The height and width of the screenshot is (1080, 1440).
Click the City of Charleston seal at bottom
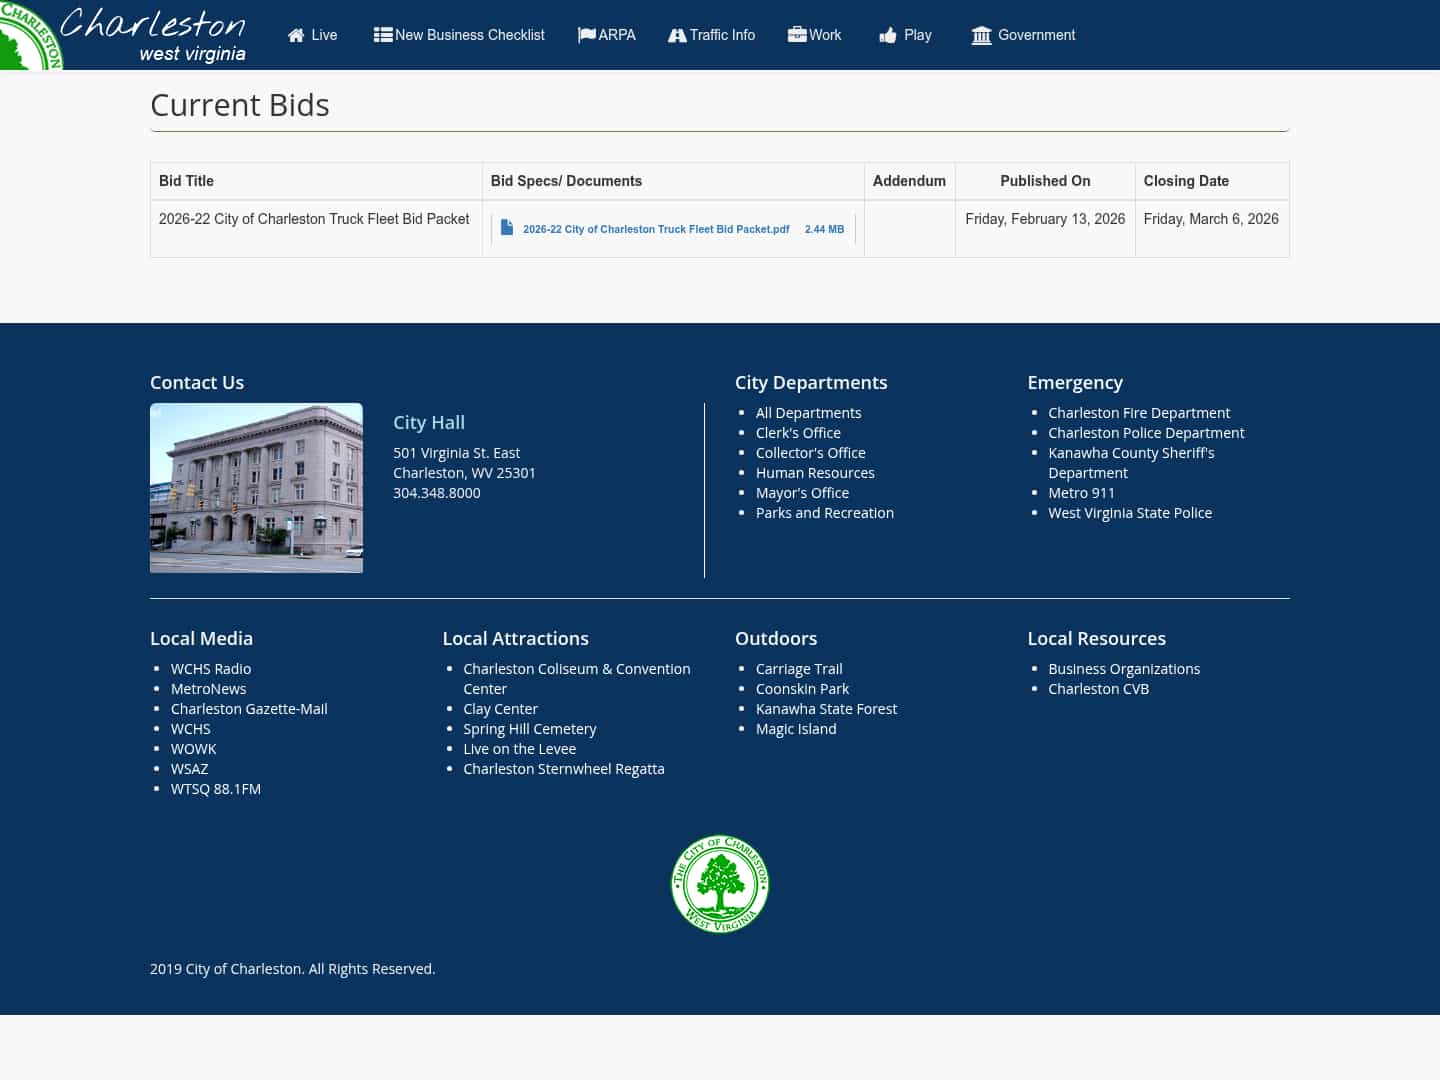(x=720, y=884)
